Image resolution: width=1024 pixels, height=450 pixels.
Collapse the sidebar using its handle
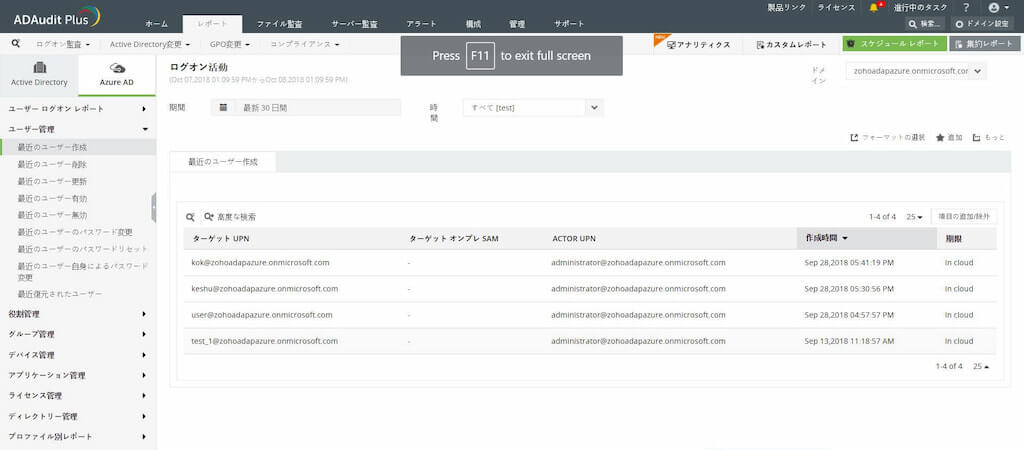(x=153, y=208)
